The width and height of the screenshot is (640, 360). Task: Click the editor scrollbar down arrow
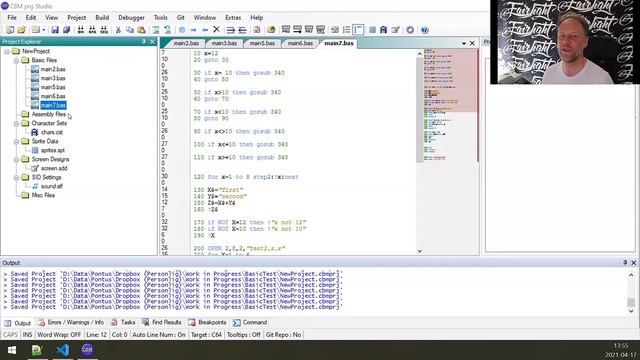click(420, 251)
